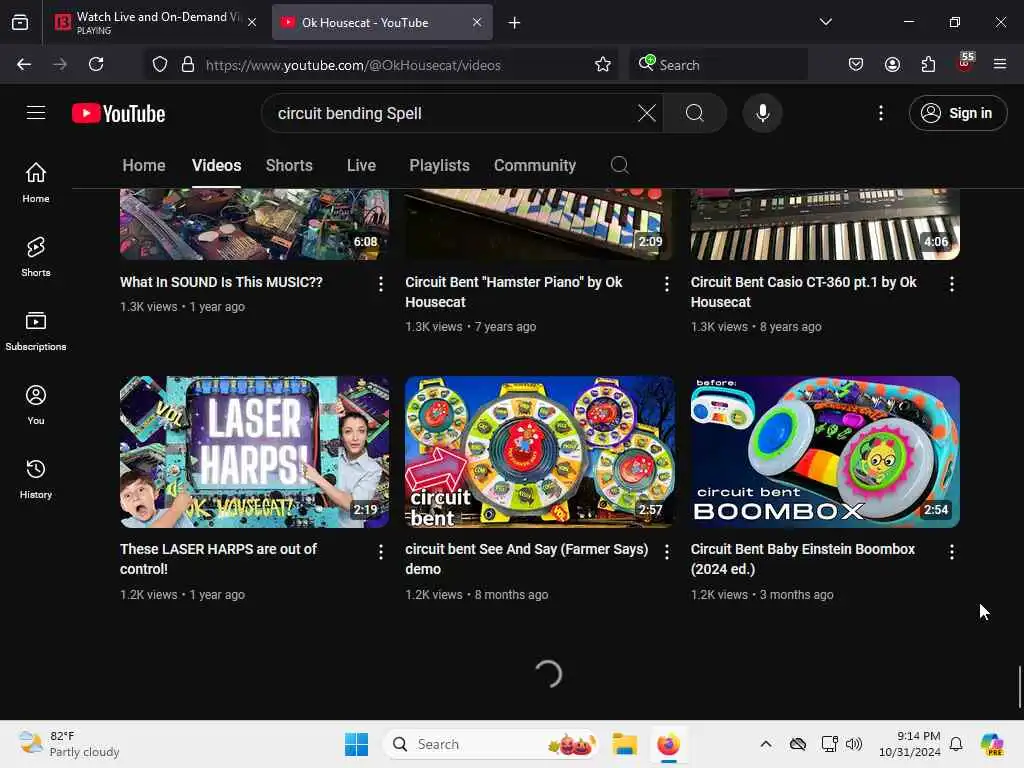This screenshot has height=768, width=1024.
Task: Click the Sign in button
Action: click(957, 113)
